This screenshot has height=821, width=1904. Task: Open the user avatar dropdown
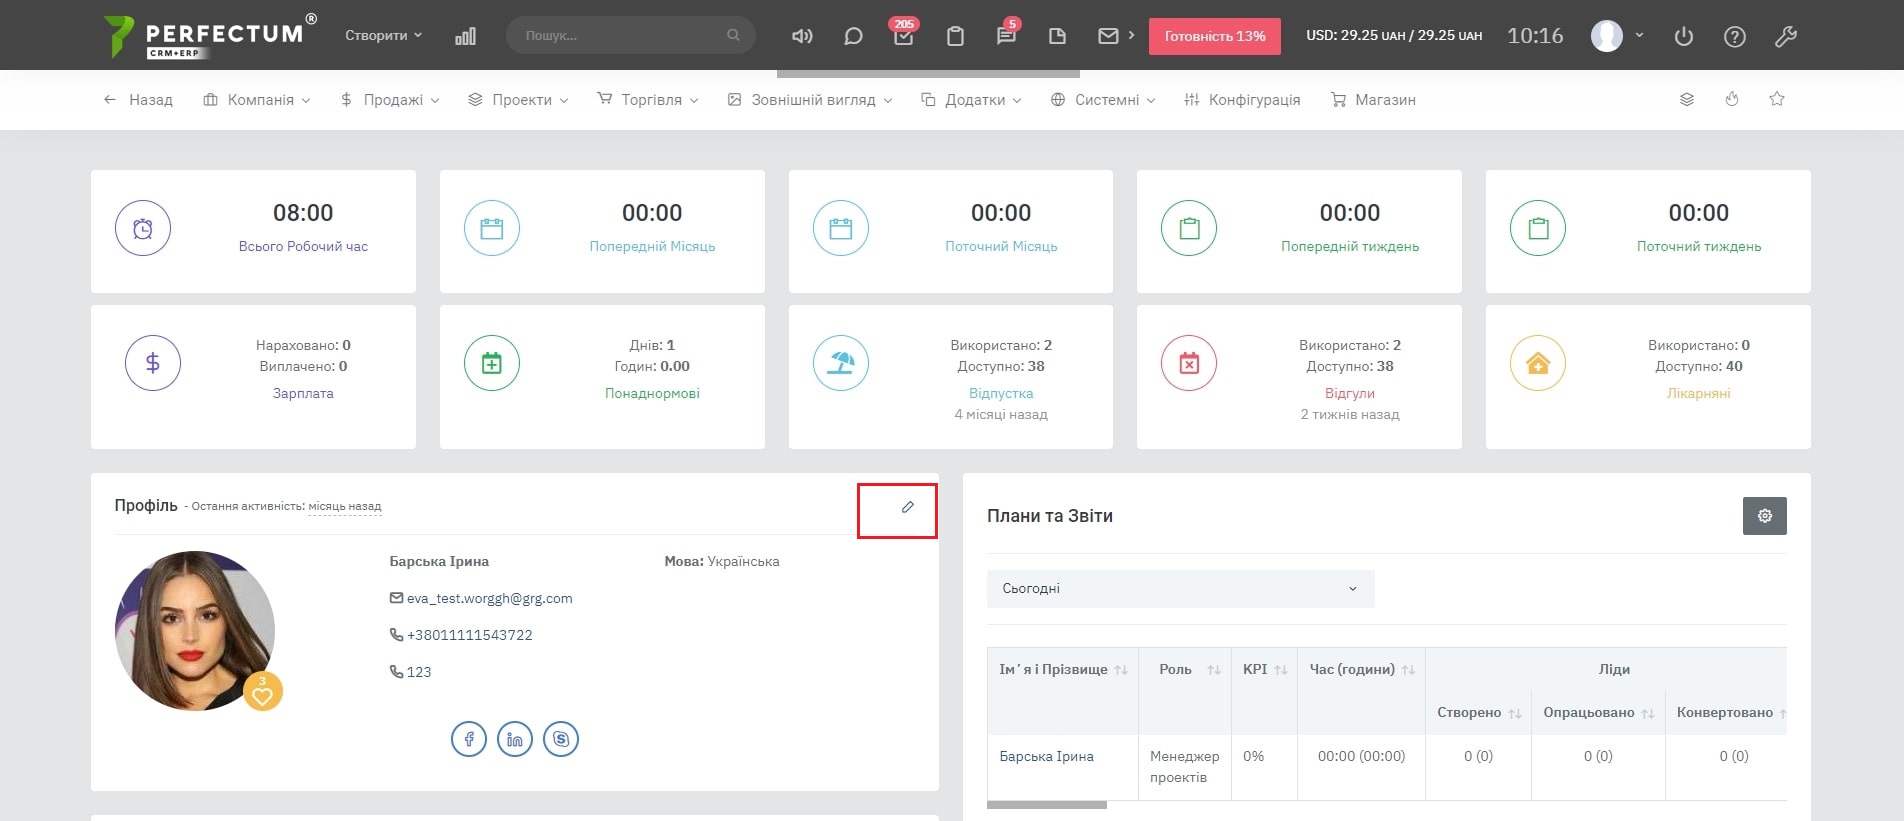click(x=1616, y=36)
